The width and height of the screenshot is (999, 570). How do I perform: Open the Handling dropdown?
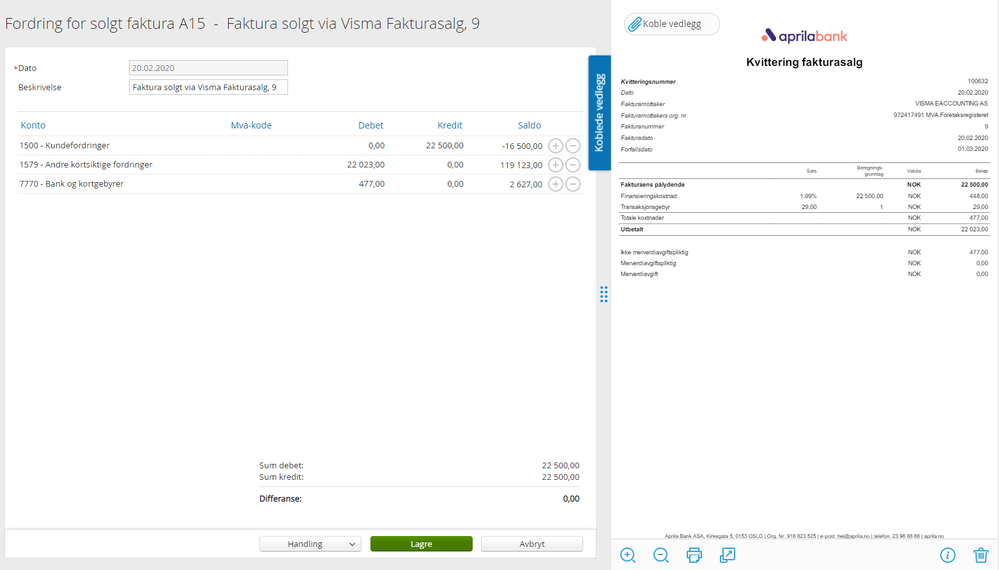[310, 544]
